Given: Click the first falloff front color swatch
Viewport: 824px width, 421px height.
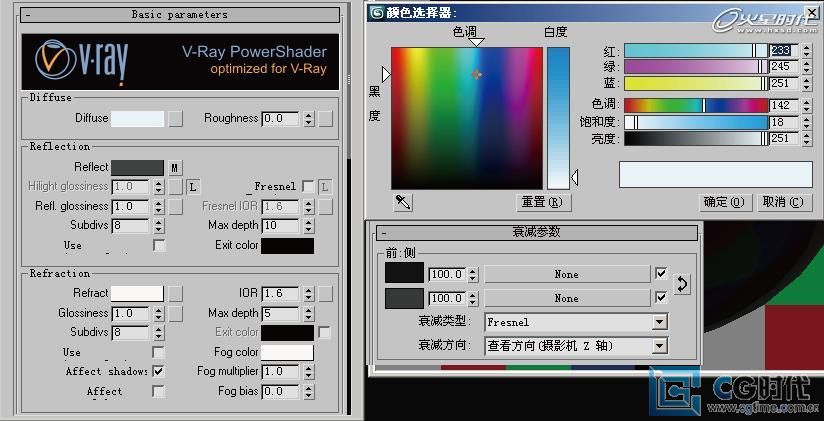Looking at the screenshot, I should [x=404, y=273].
